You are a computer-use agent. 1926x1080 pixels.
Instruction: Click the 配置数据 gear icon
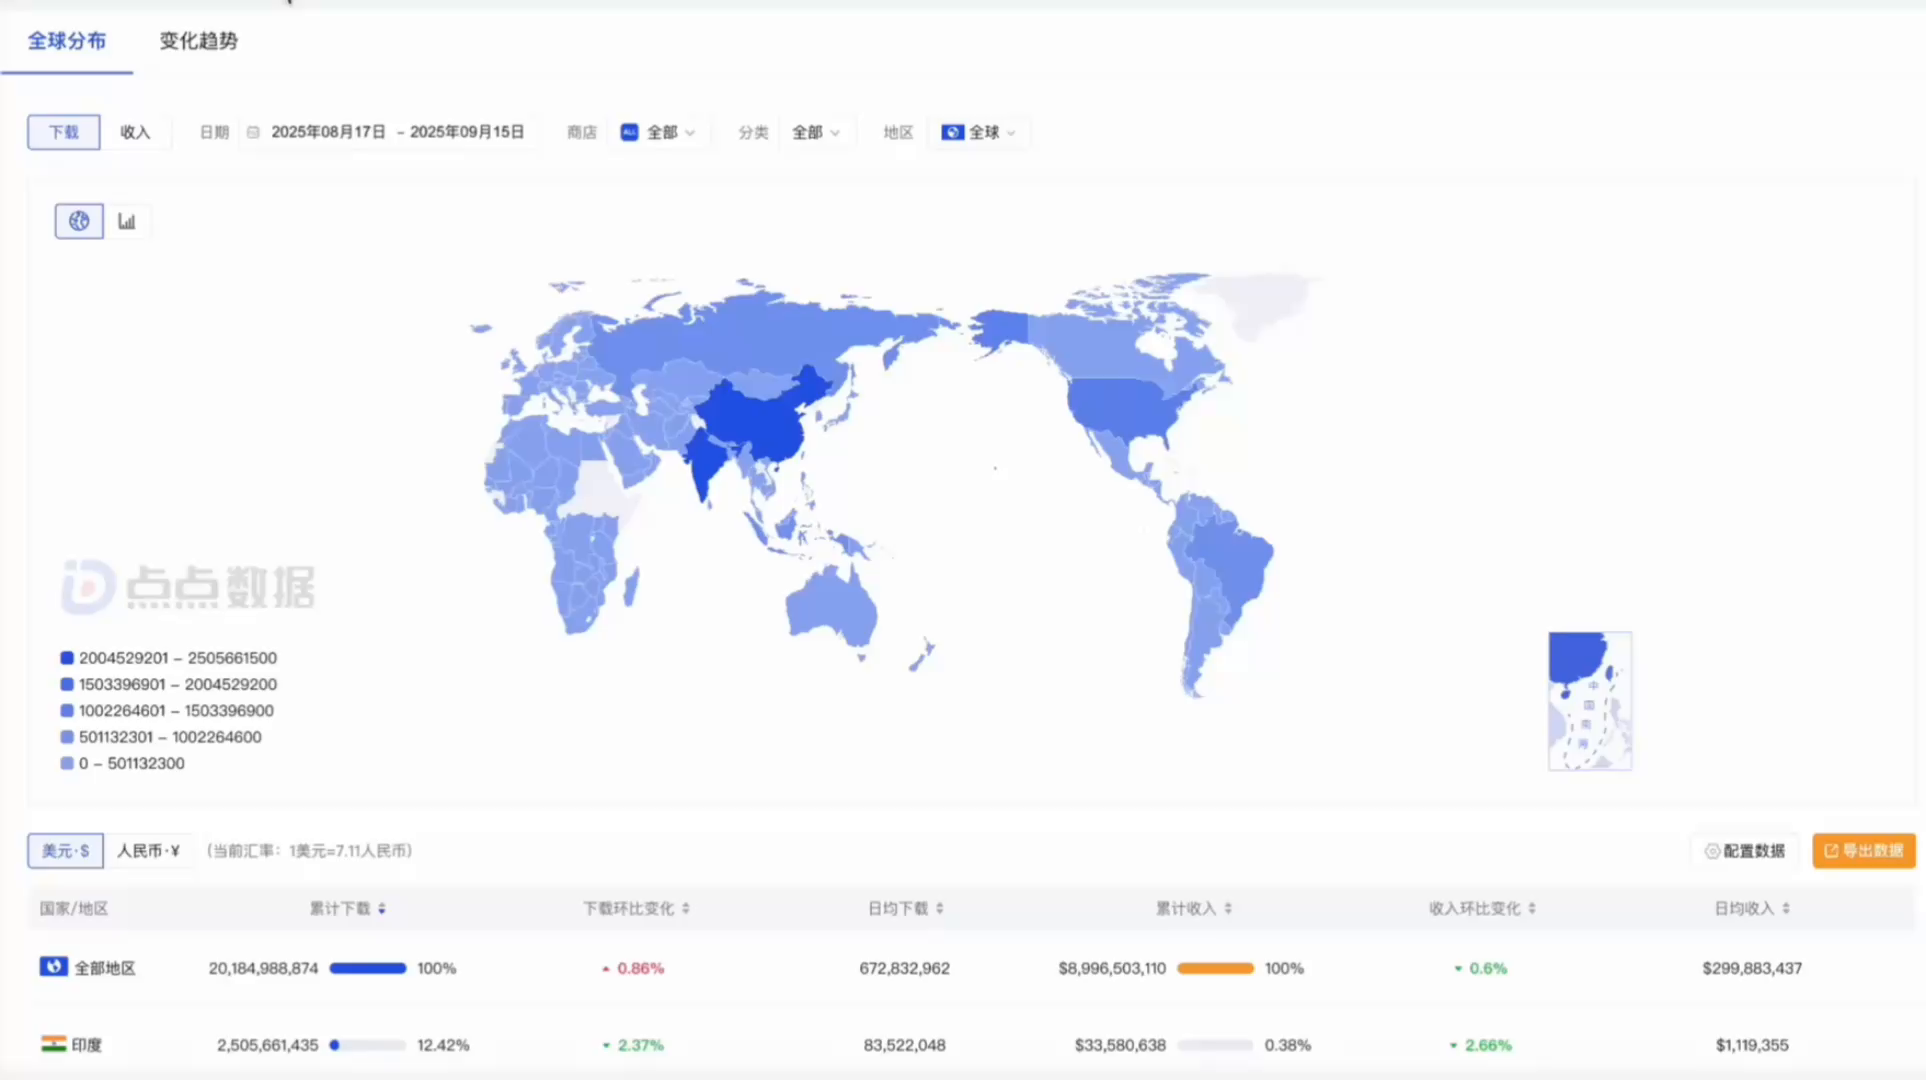coord(1712,851)
